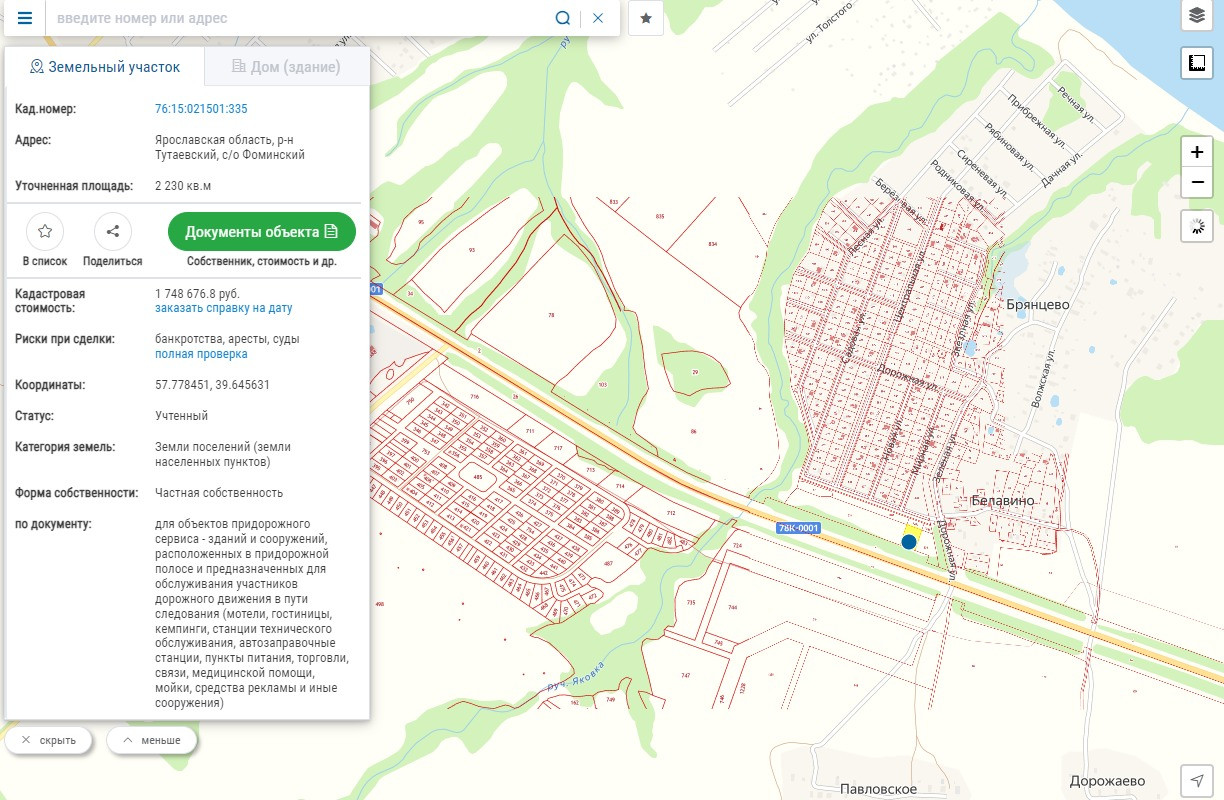Clear the search field with X icon
Screen dimensions: 1224x800
click(598, 18)
